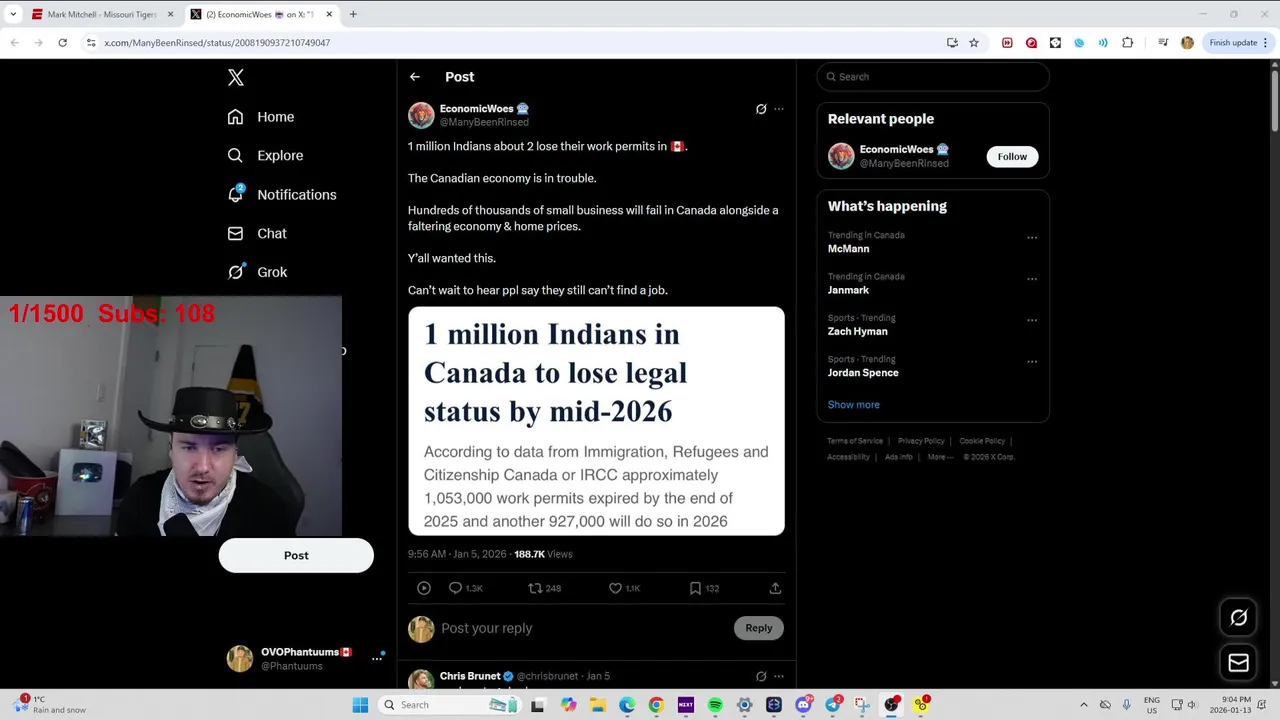Open Windows Start menu
The image size is (1280, 720).
coord(360,705)
